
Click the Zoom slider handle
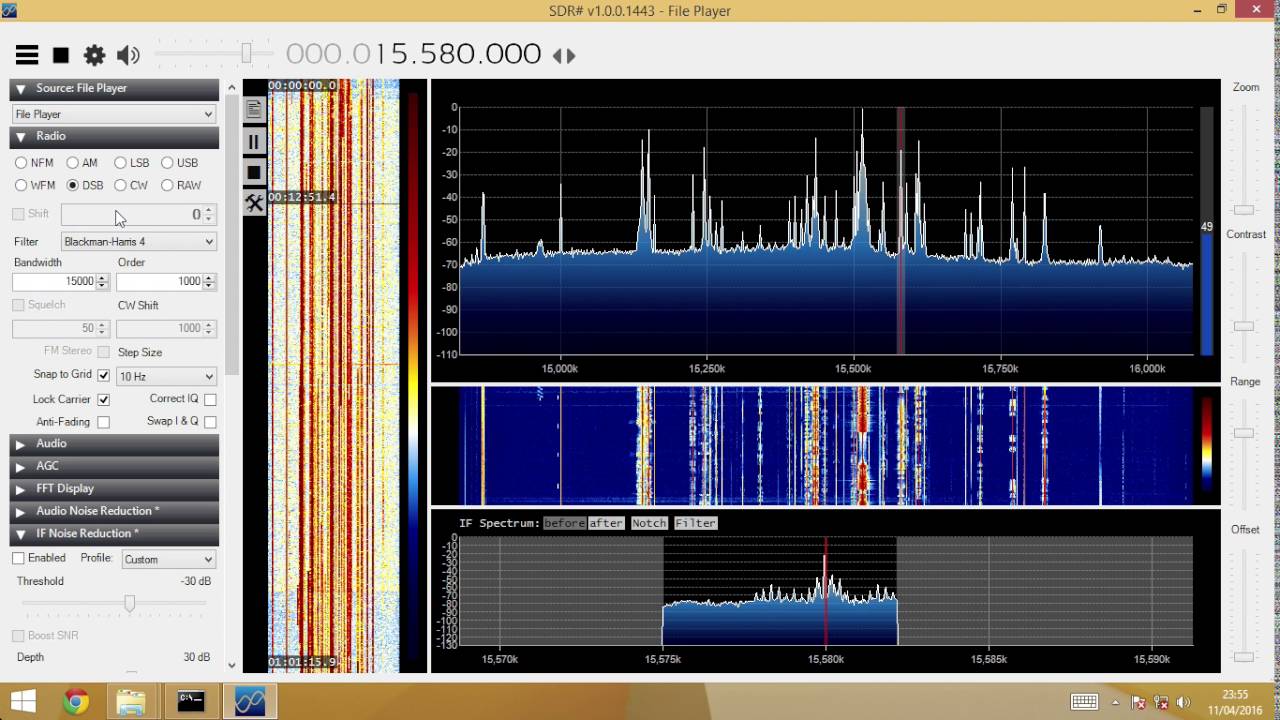tap(1244, 210)
